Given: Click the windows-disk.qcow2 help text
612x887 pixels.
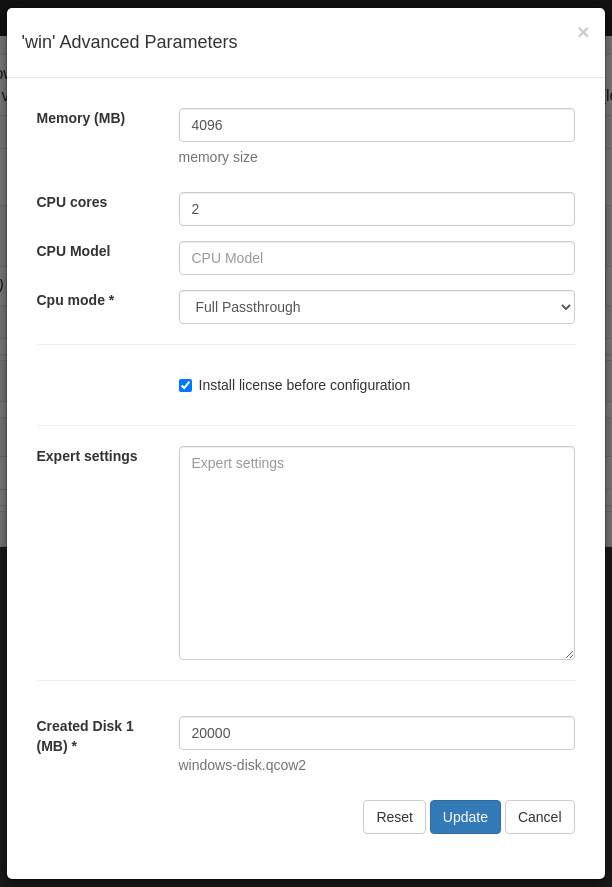Looking at the screenshot, I should [x=242, y=765].
